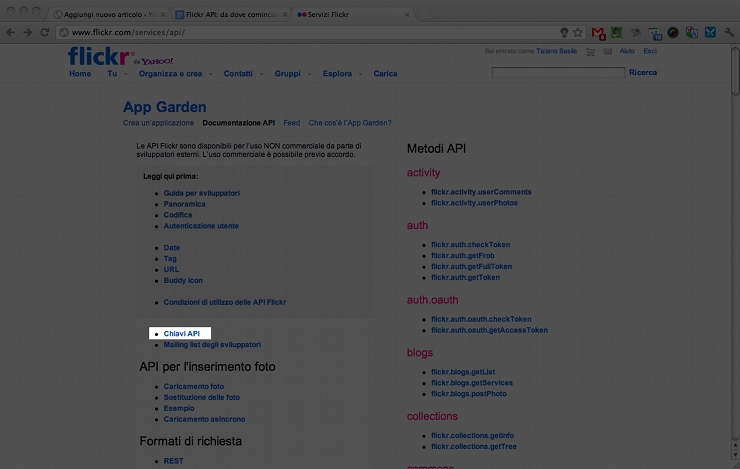Open flickr.auth.checkToken method
This screenshot has width=740, height=469.
[471, 245]
